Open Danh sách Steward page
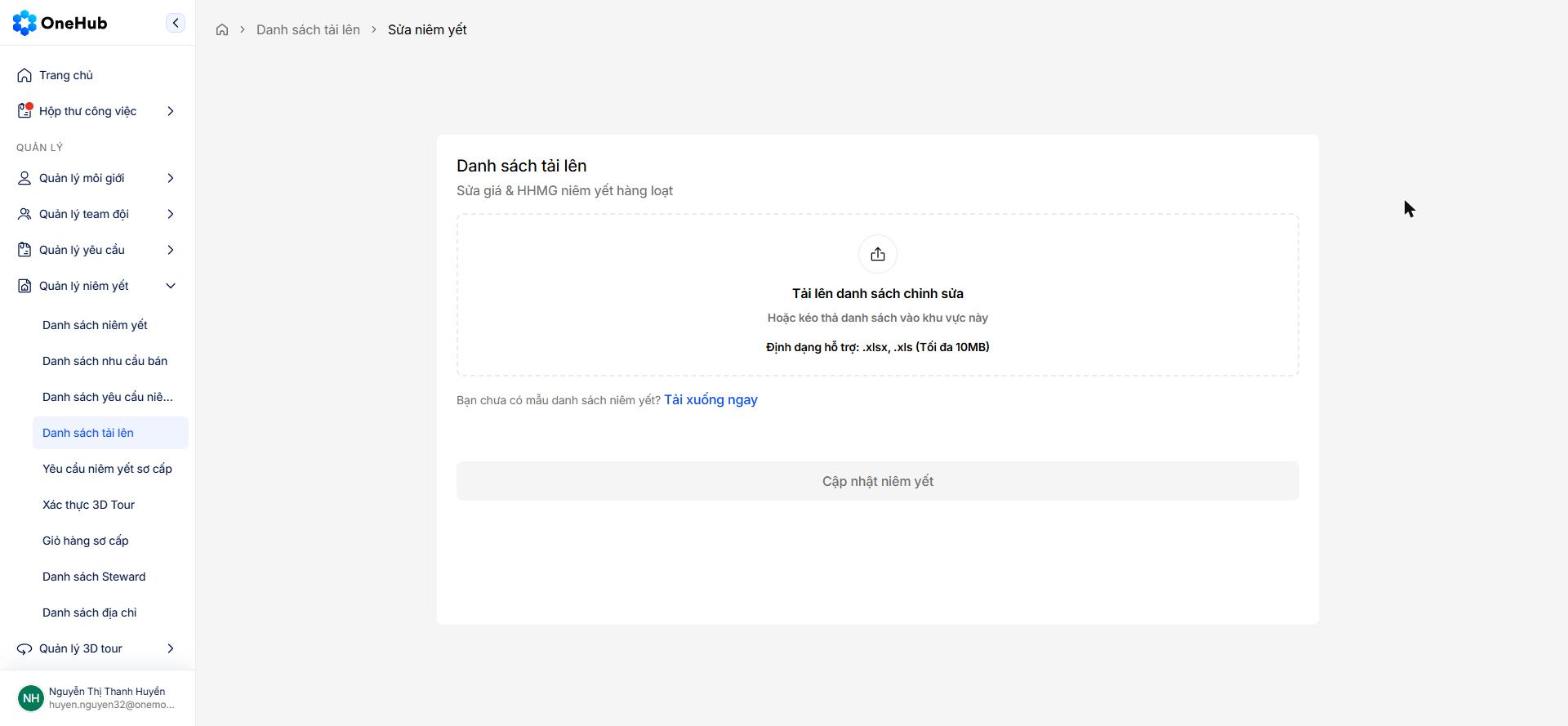 point(110,577)
